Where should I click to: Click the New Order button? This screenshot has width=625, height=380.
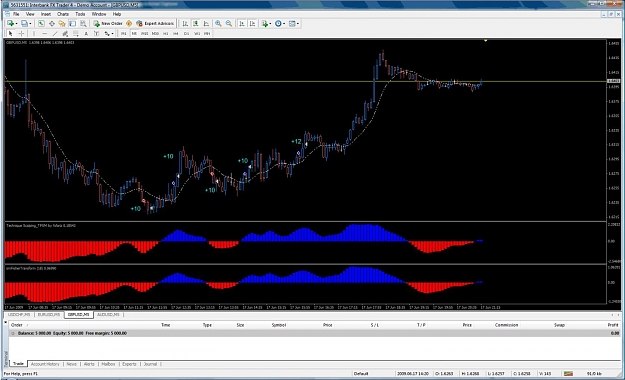(108, 24)
